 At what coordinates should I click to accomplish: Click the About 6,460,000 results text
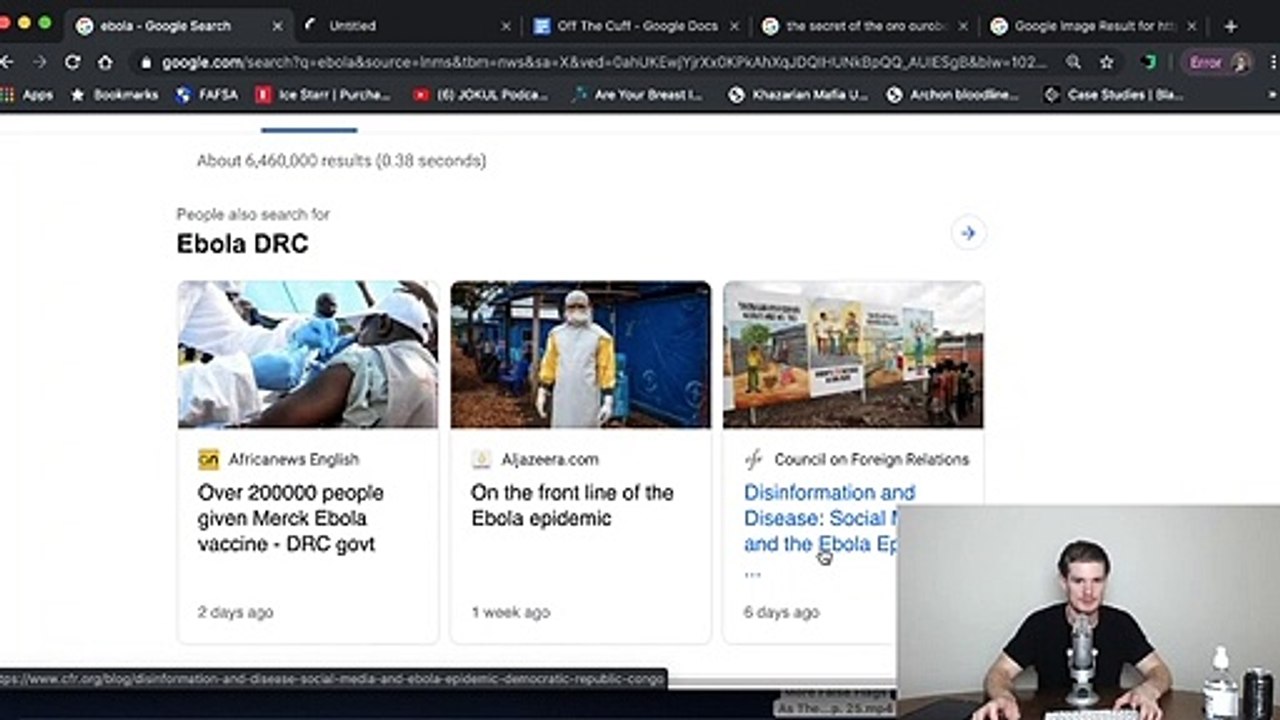341,160
